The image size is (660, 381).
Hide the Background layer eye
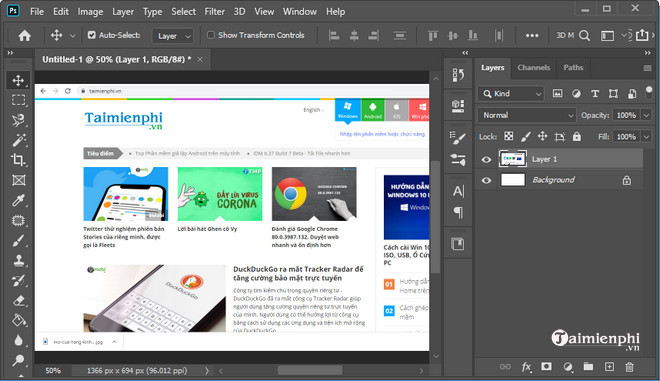[x=486, y=181]
